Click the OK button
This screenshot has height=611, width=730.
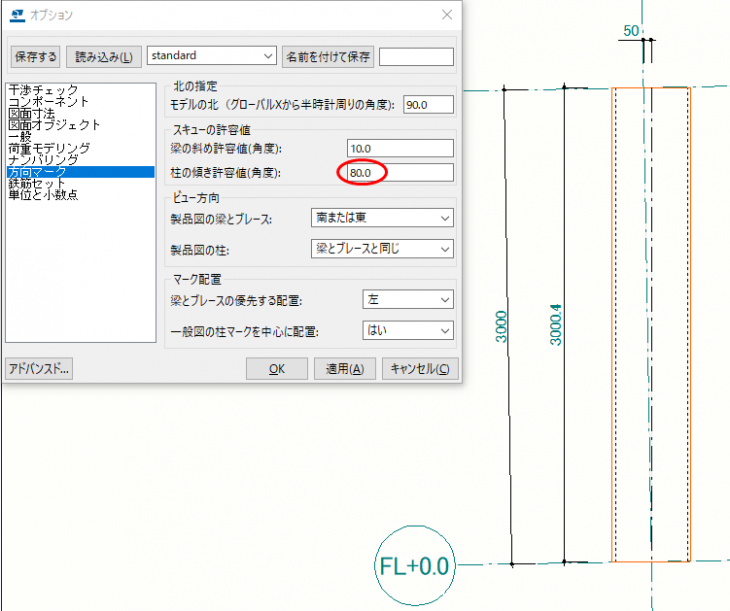point(277,369)
